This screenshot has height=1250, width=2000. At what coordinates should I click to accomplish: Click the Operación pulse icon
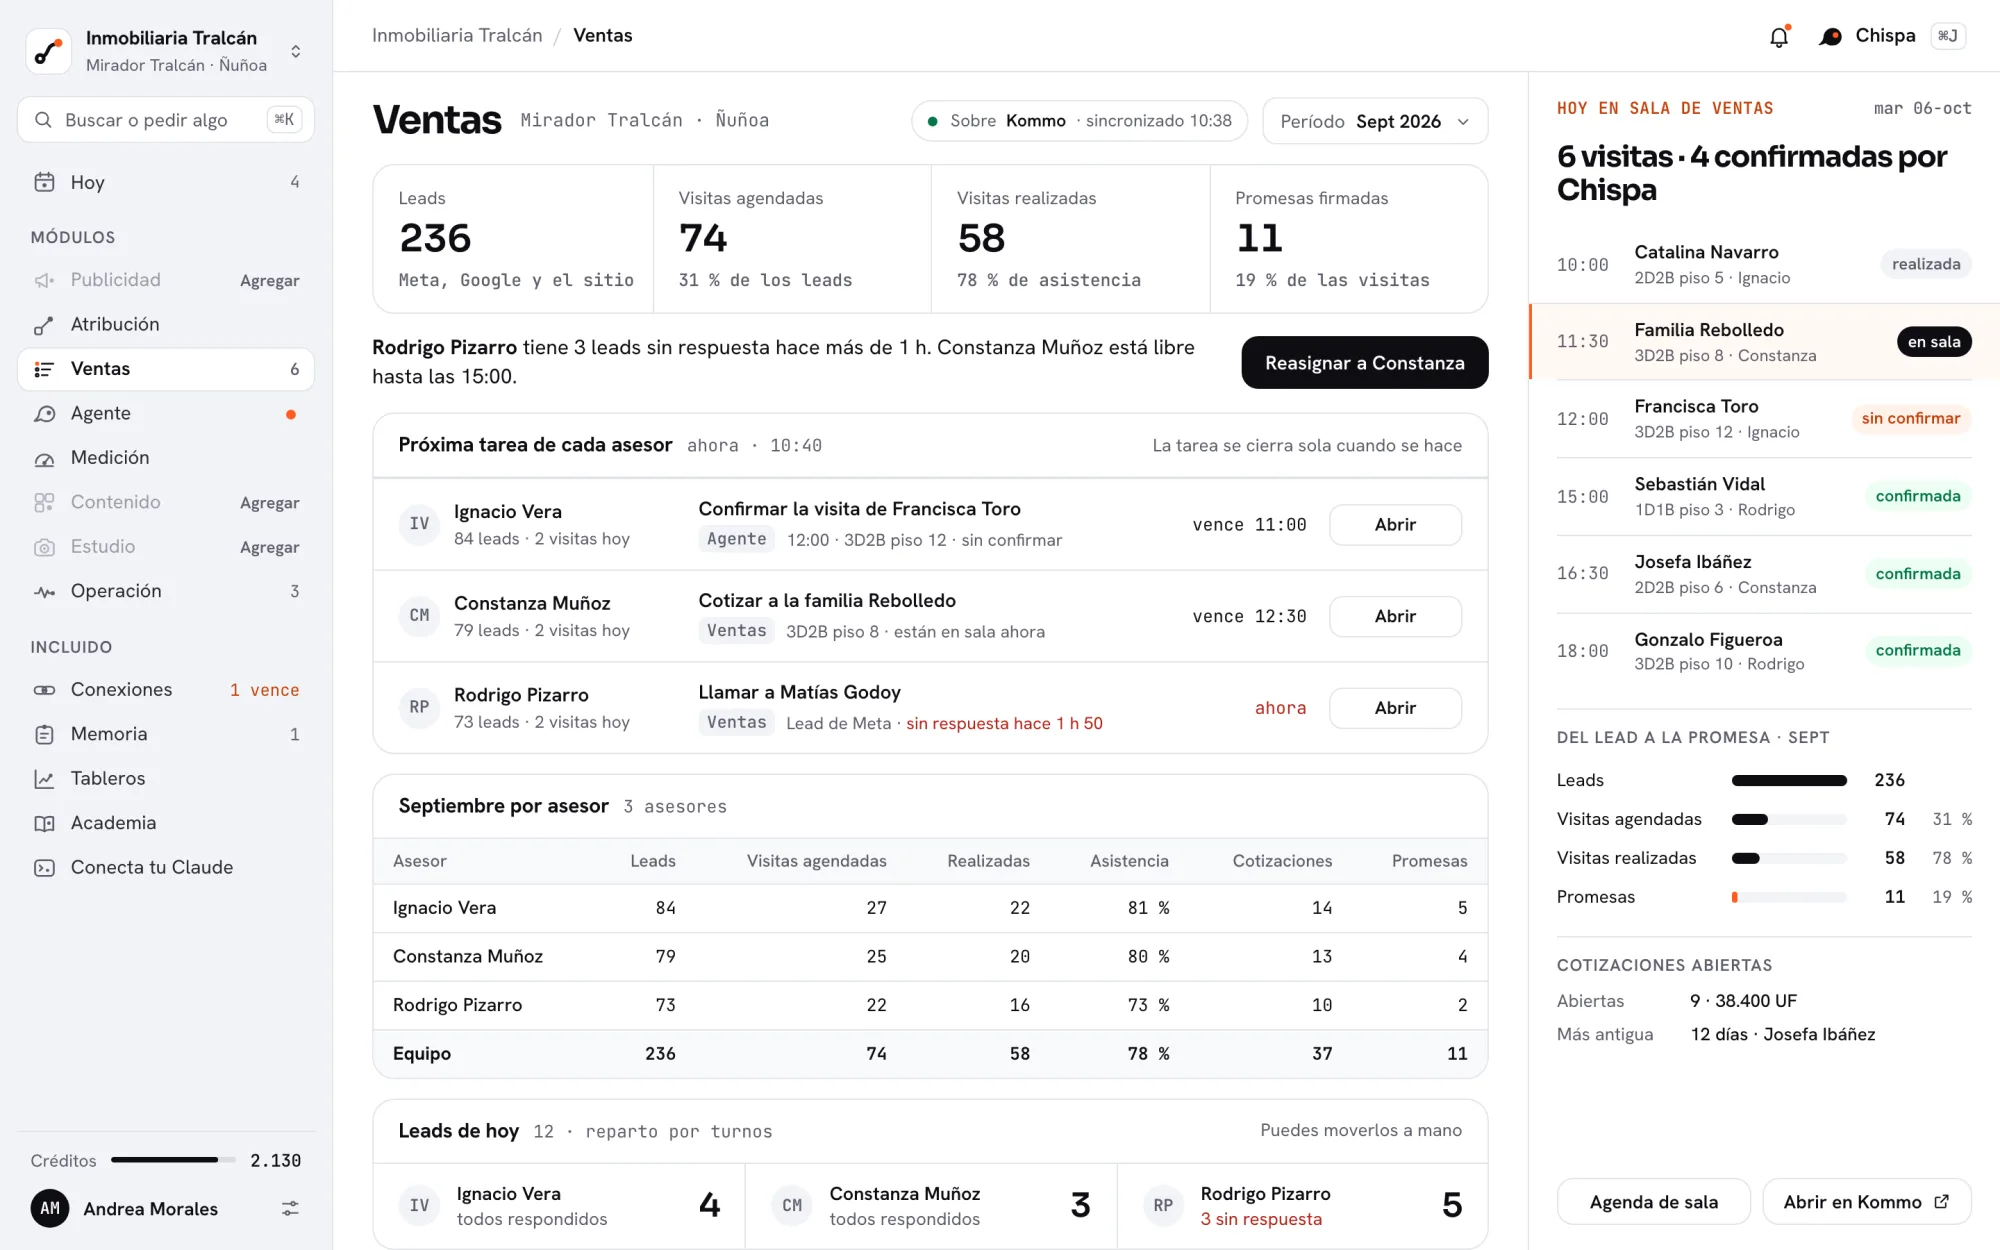44,591
